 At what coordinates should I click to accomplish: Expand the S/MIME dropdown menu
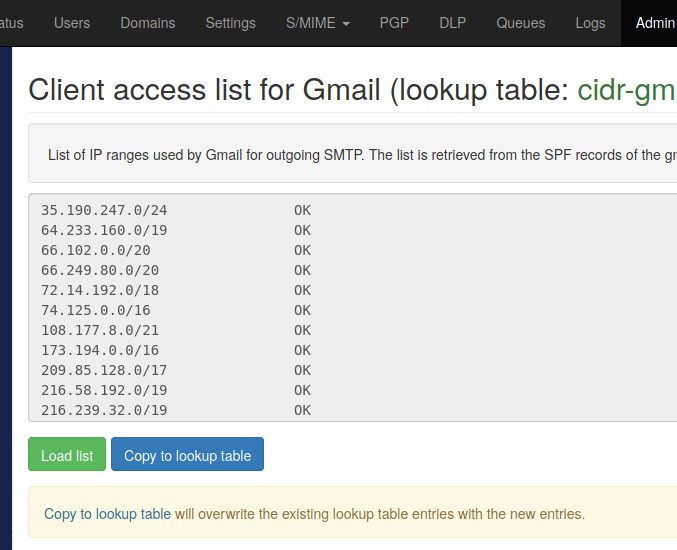[x=318, y=23]
